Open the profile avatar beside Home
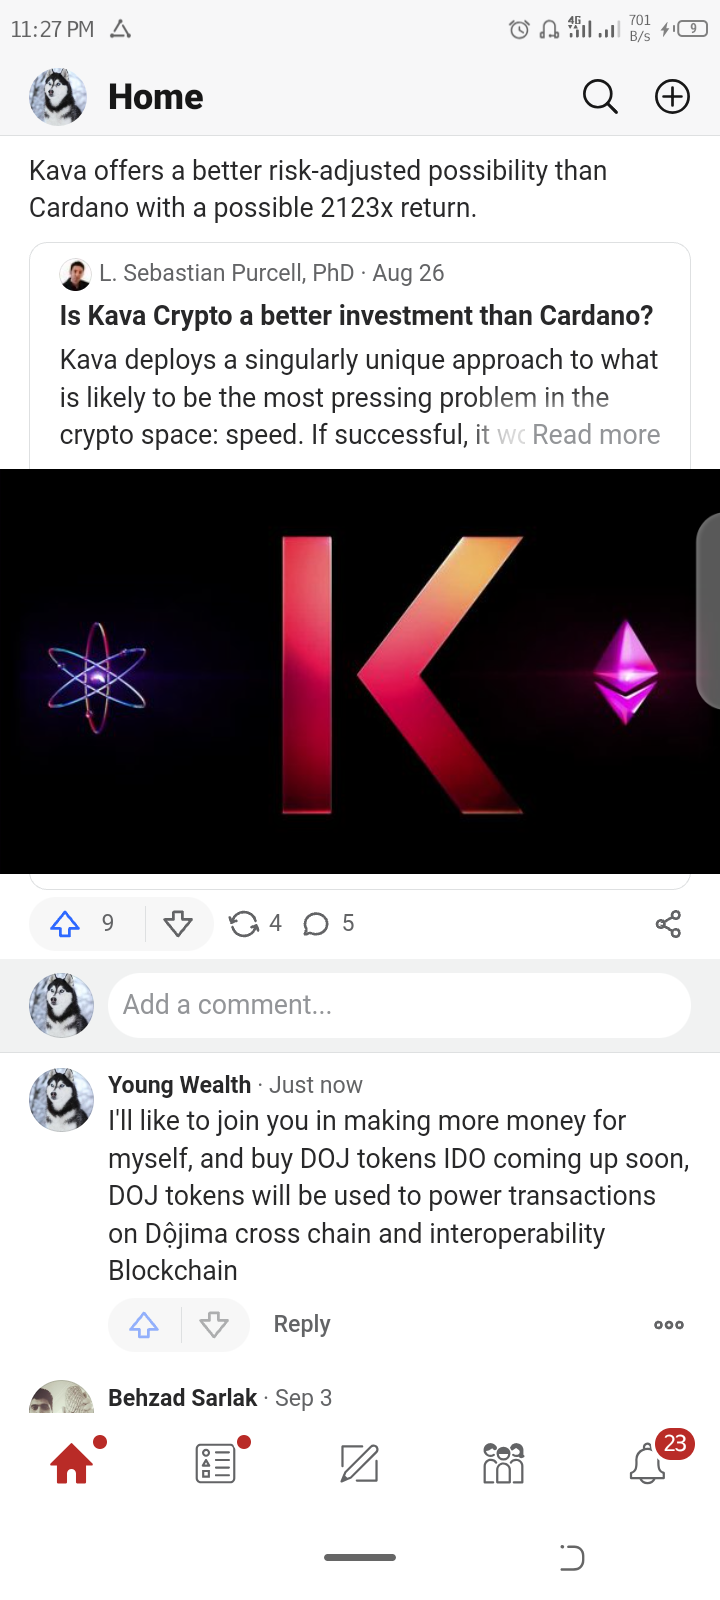This screenshot has width=720, height=1600. (58, 97)
